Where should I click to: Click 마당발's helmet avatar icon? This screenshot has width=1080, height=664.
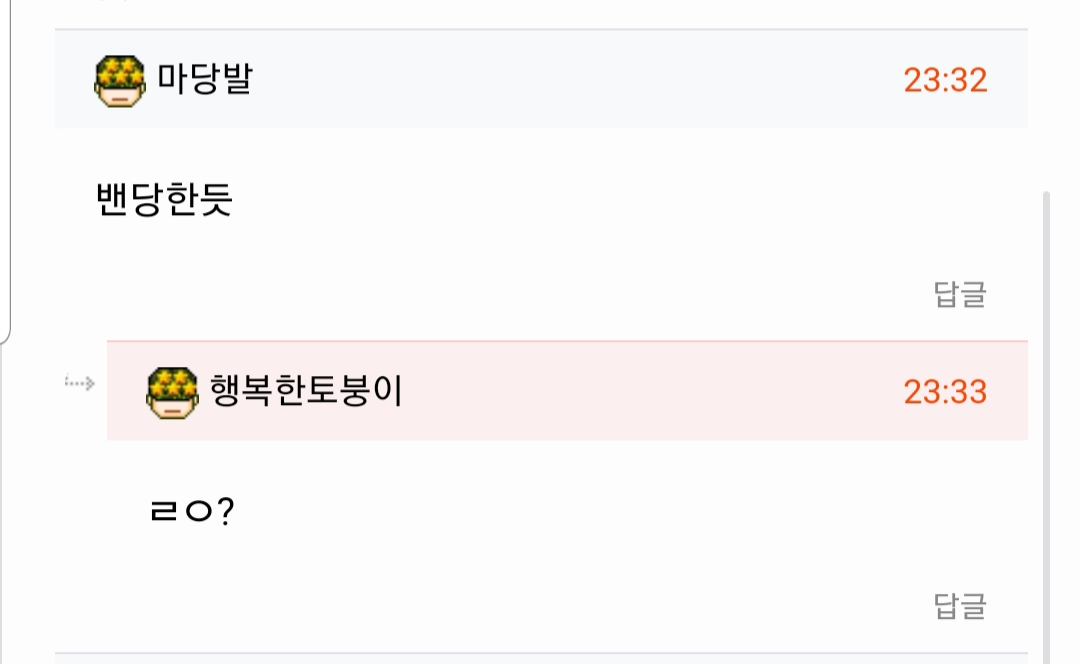[121, 80]
